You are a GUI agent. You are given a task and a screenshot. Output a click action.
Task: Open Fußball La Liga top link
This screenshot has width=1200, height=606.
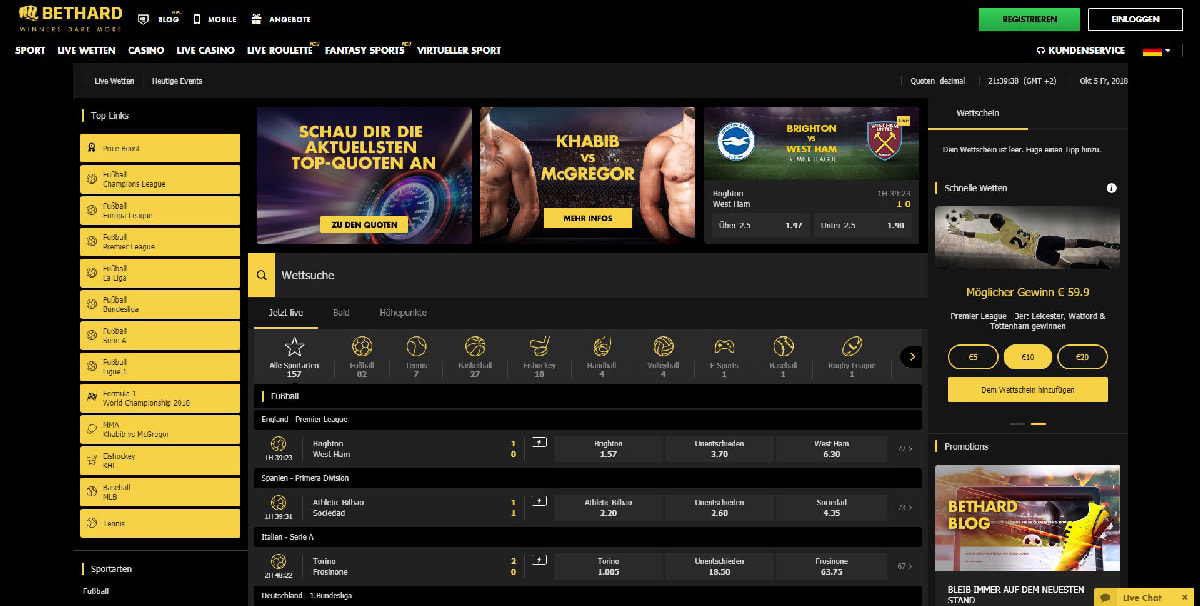160,273
